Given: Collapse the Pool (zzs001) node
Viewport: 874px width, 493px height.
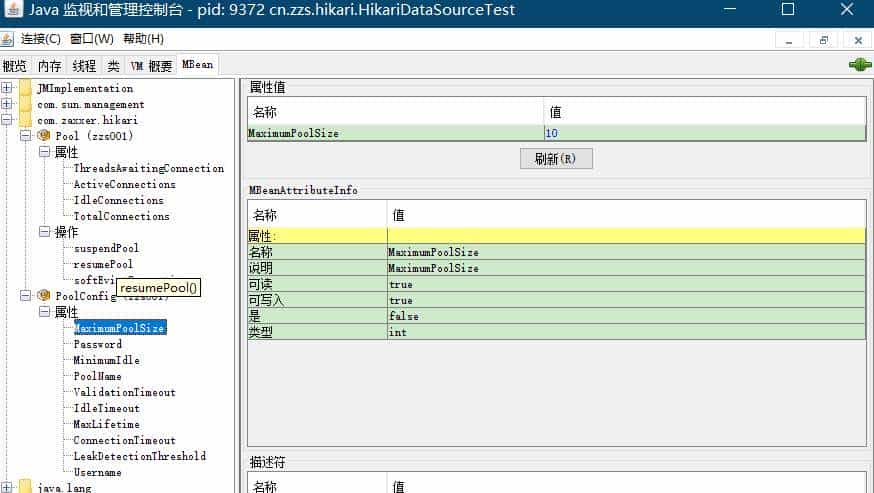Looking at the screenshot, I should (26, 136).
